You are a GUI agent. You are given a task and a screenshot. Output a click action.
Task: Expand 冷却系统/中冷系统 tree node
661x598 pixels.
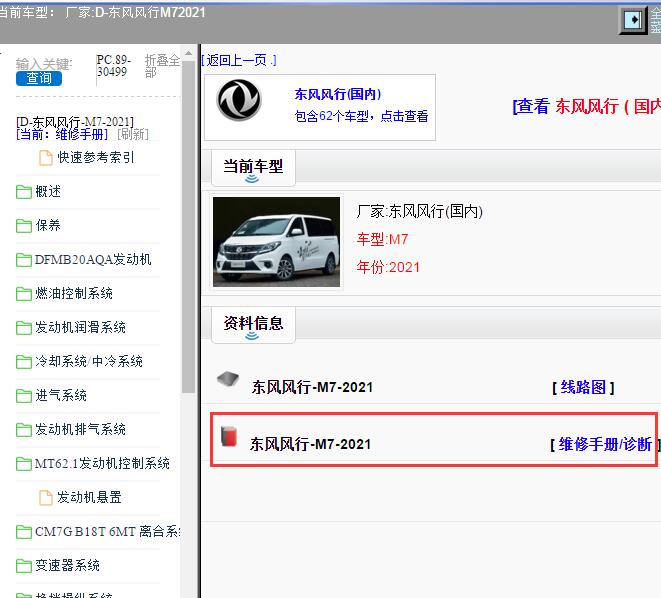click(x=89, y=362)
